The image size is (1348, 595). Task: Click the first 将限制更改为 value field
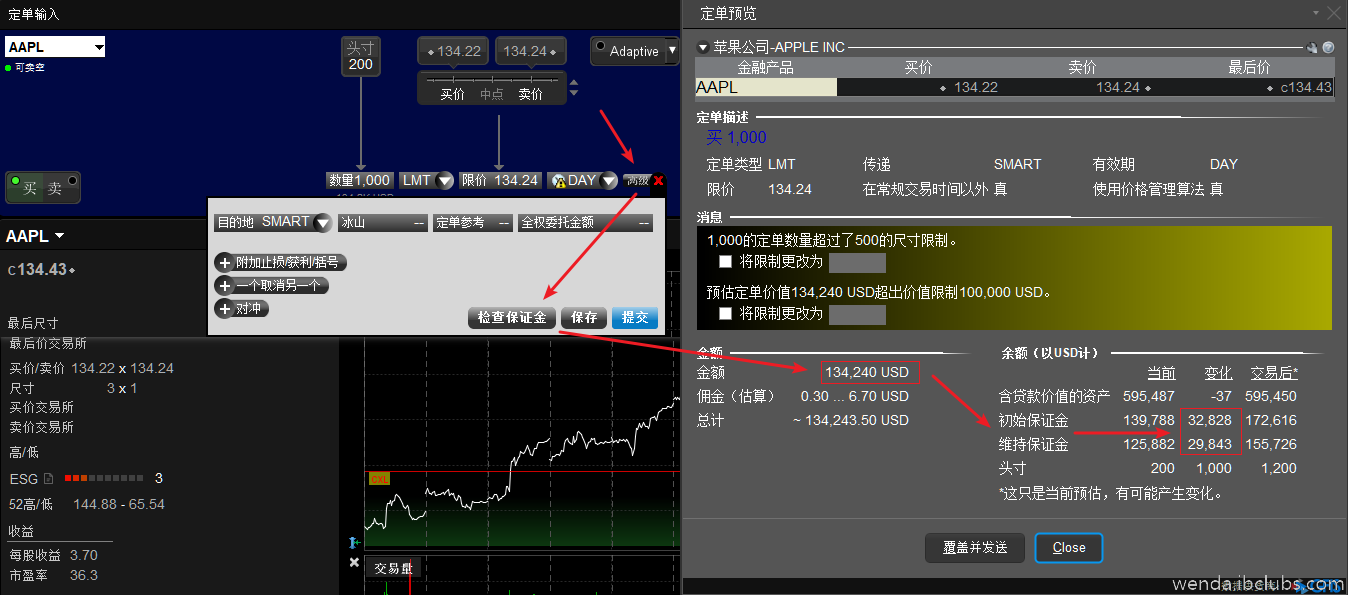[x=857, y=263]
